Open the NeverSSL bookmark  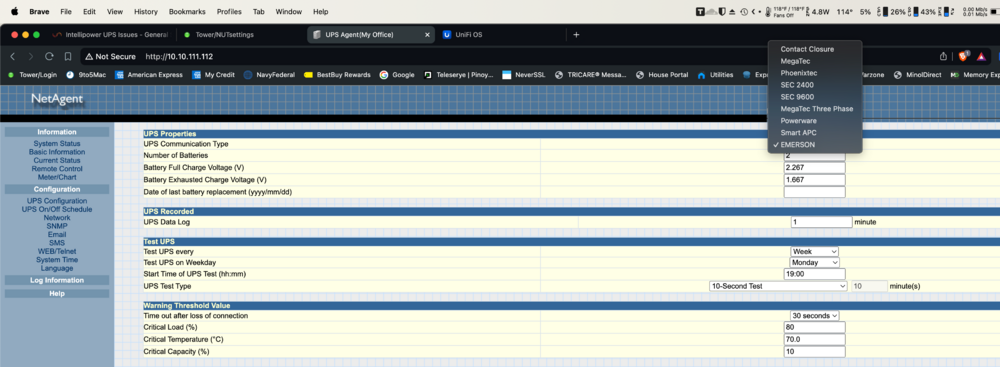click(523, 75)
